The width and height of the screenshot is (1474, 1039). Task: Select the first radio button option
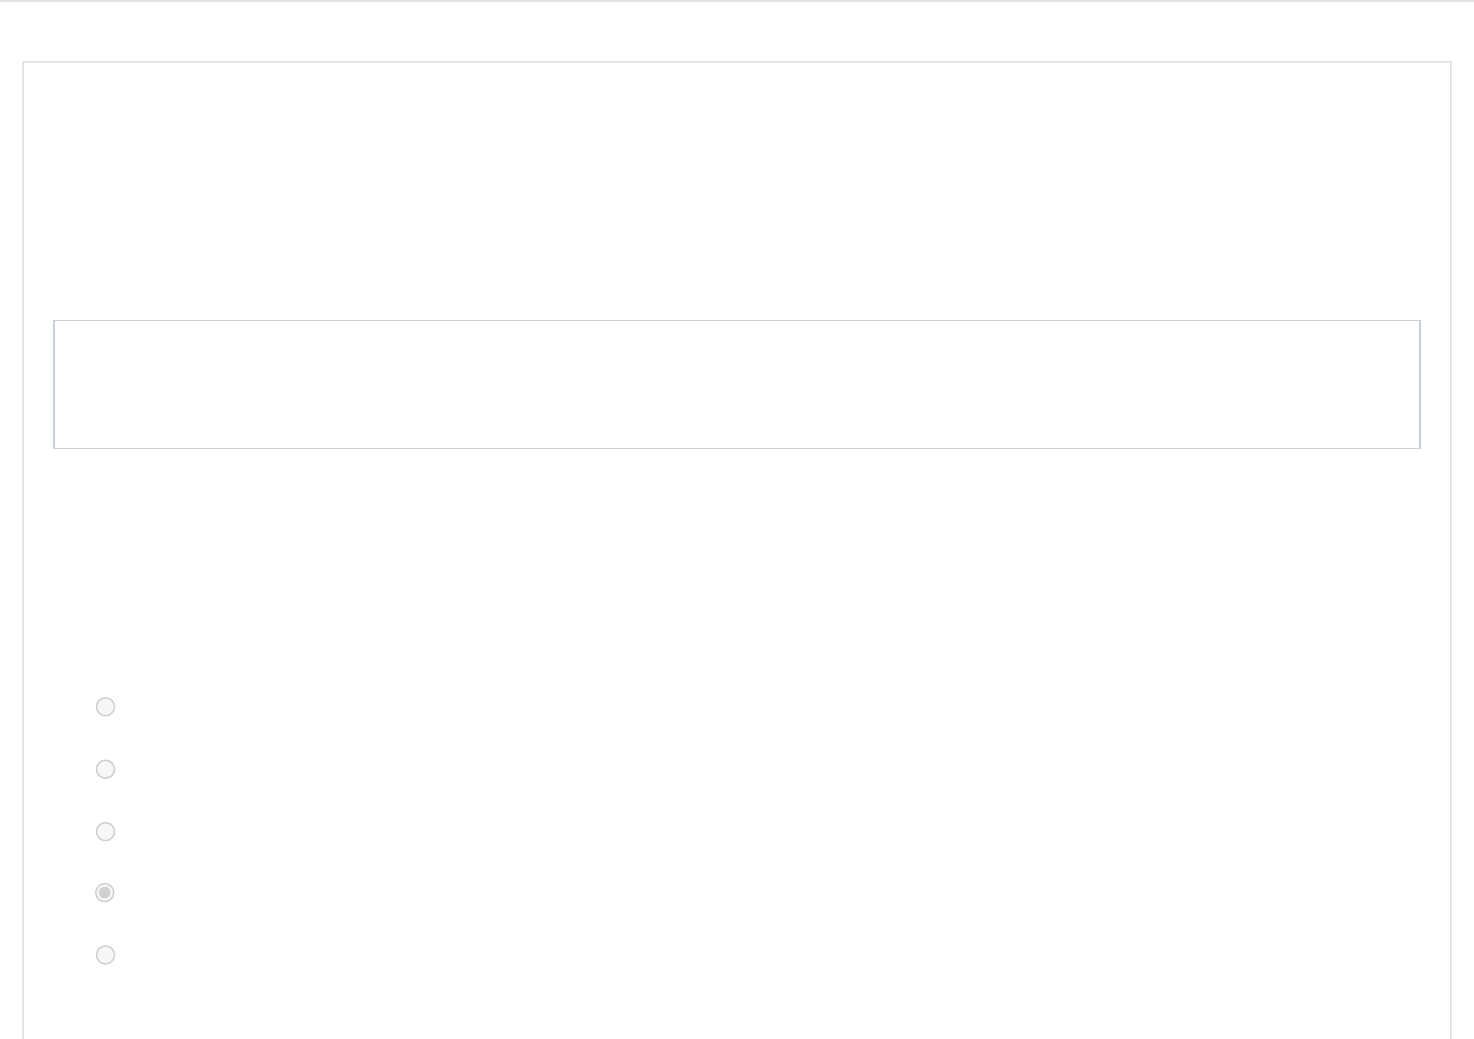click(x=105, y=707)
